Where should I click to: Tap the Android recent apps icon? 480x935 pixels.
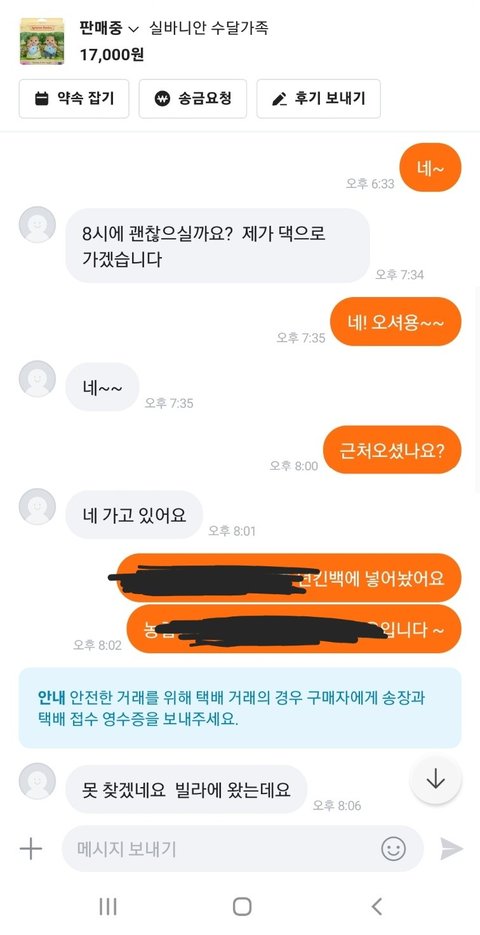[107, 906]
